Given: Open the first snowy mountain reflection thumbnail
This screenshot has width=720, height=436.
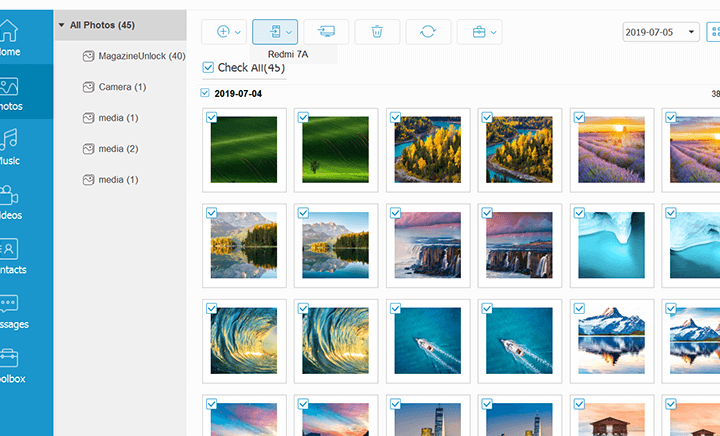Looking at the screenshot, I should (x=612, y=341).
